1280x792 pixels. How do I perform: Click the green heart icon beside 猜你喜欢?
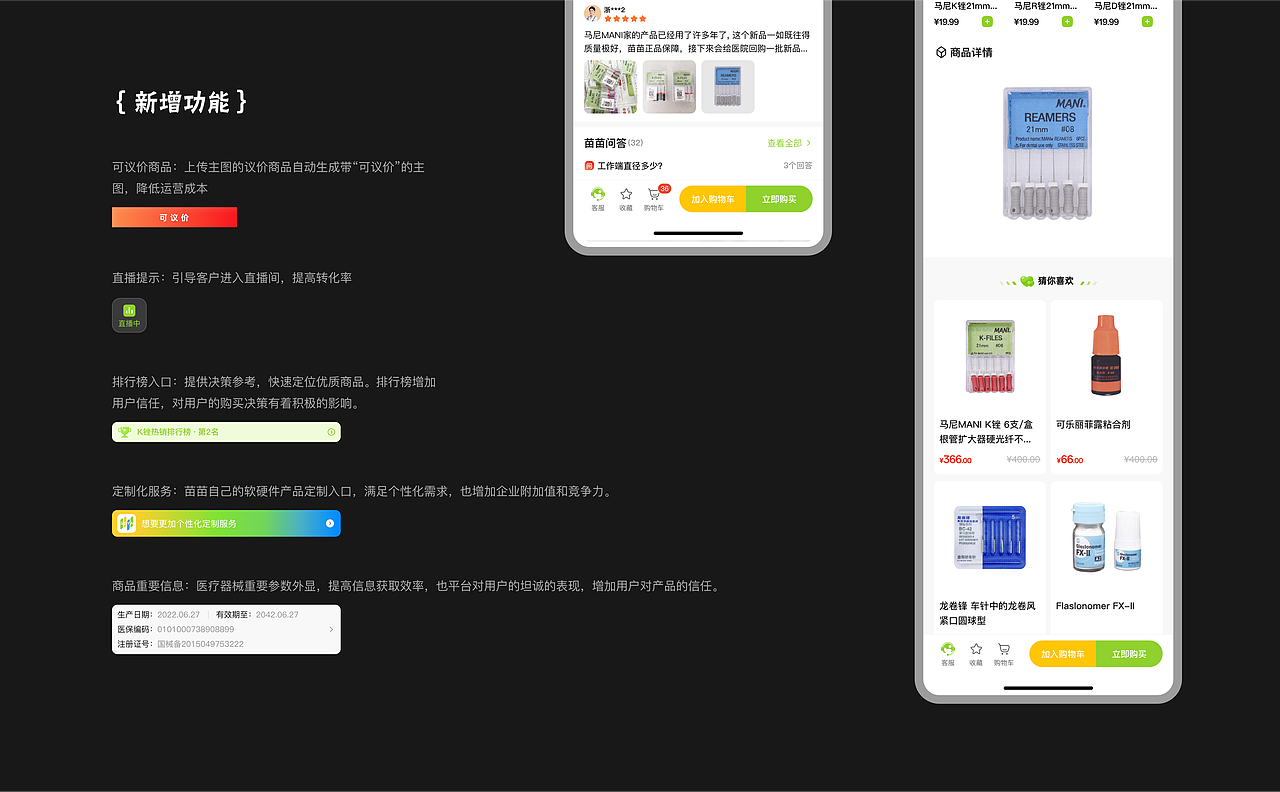tap(1027, 281)
